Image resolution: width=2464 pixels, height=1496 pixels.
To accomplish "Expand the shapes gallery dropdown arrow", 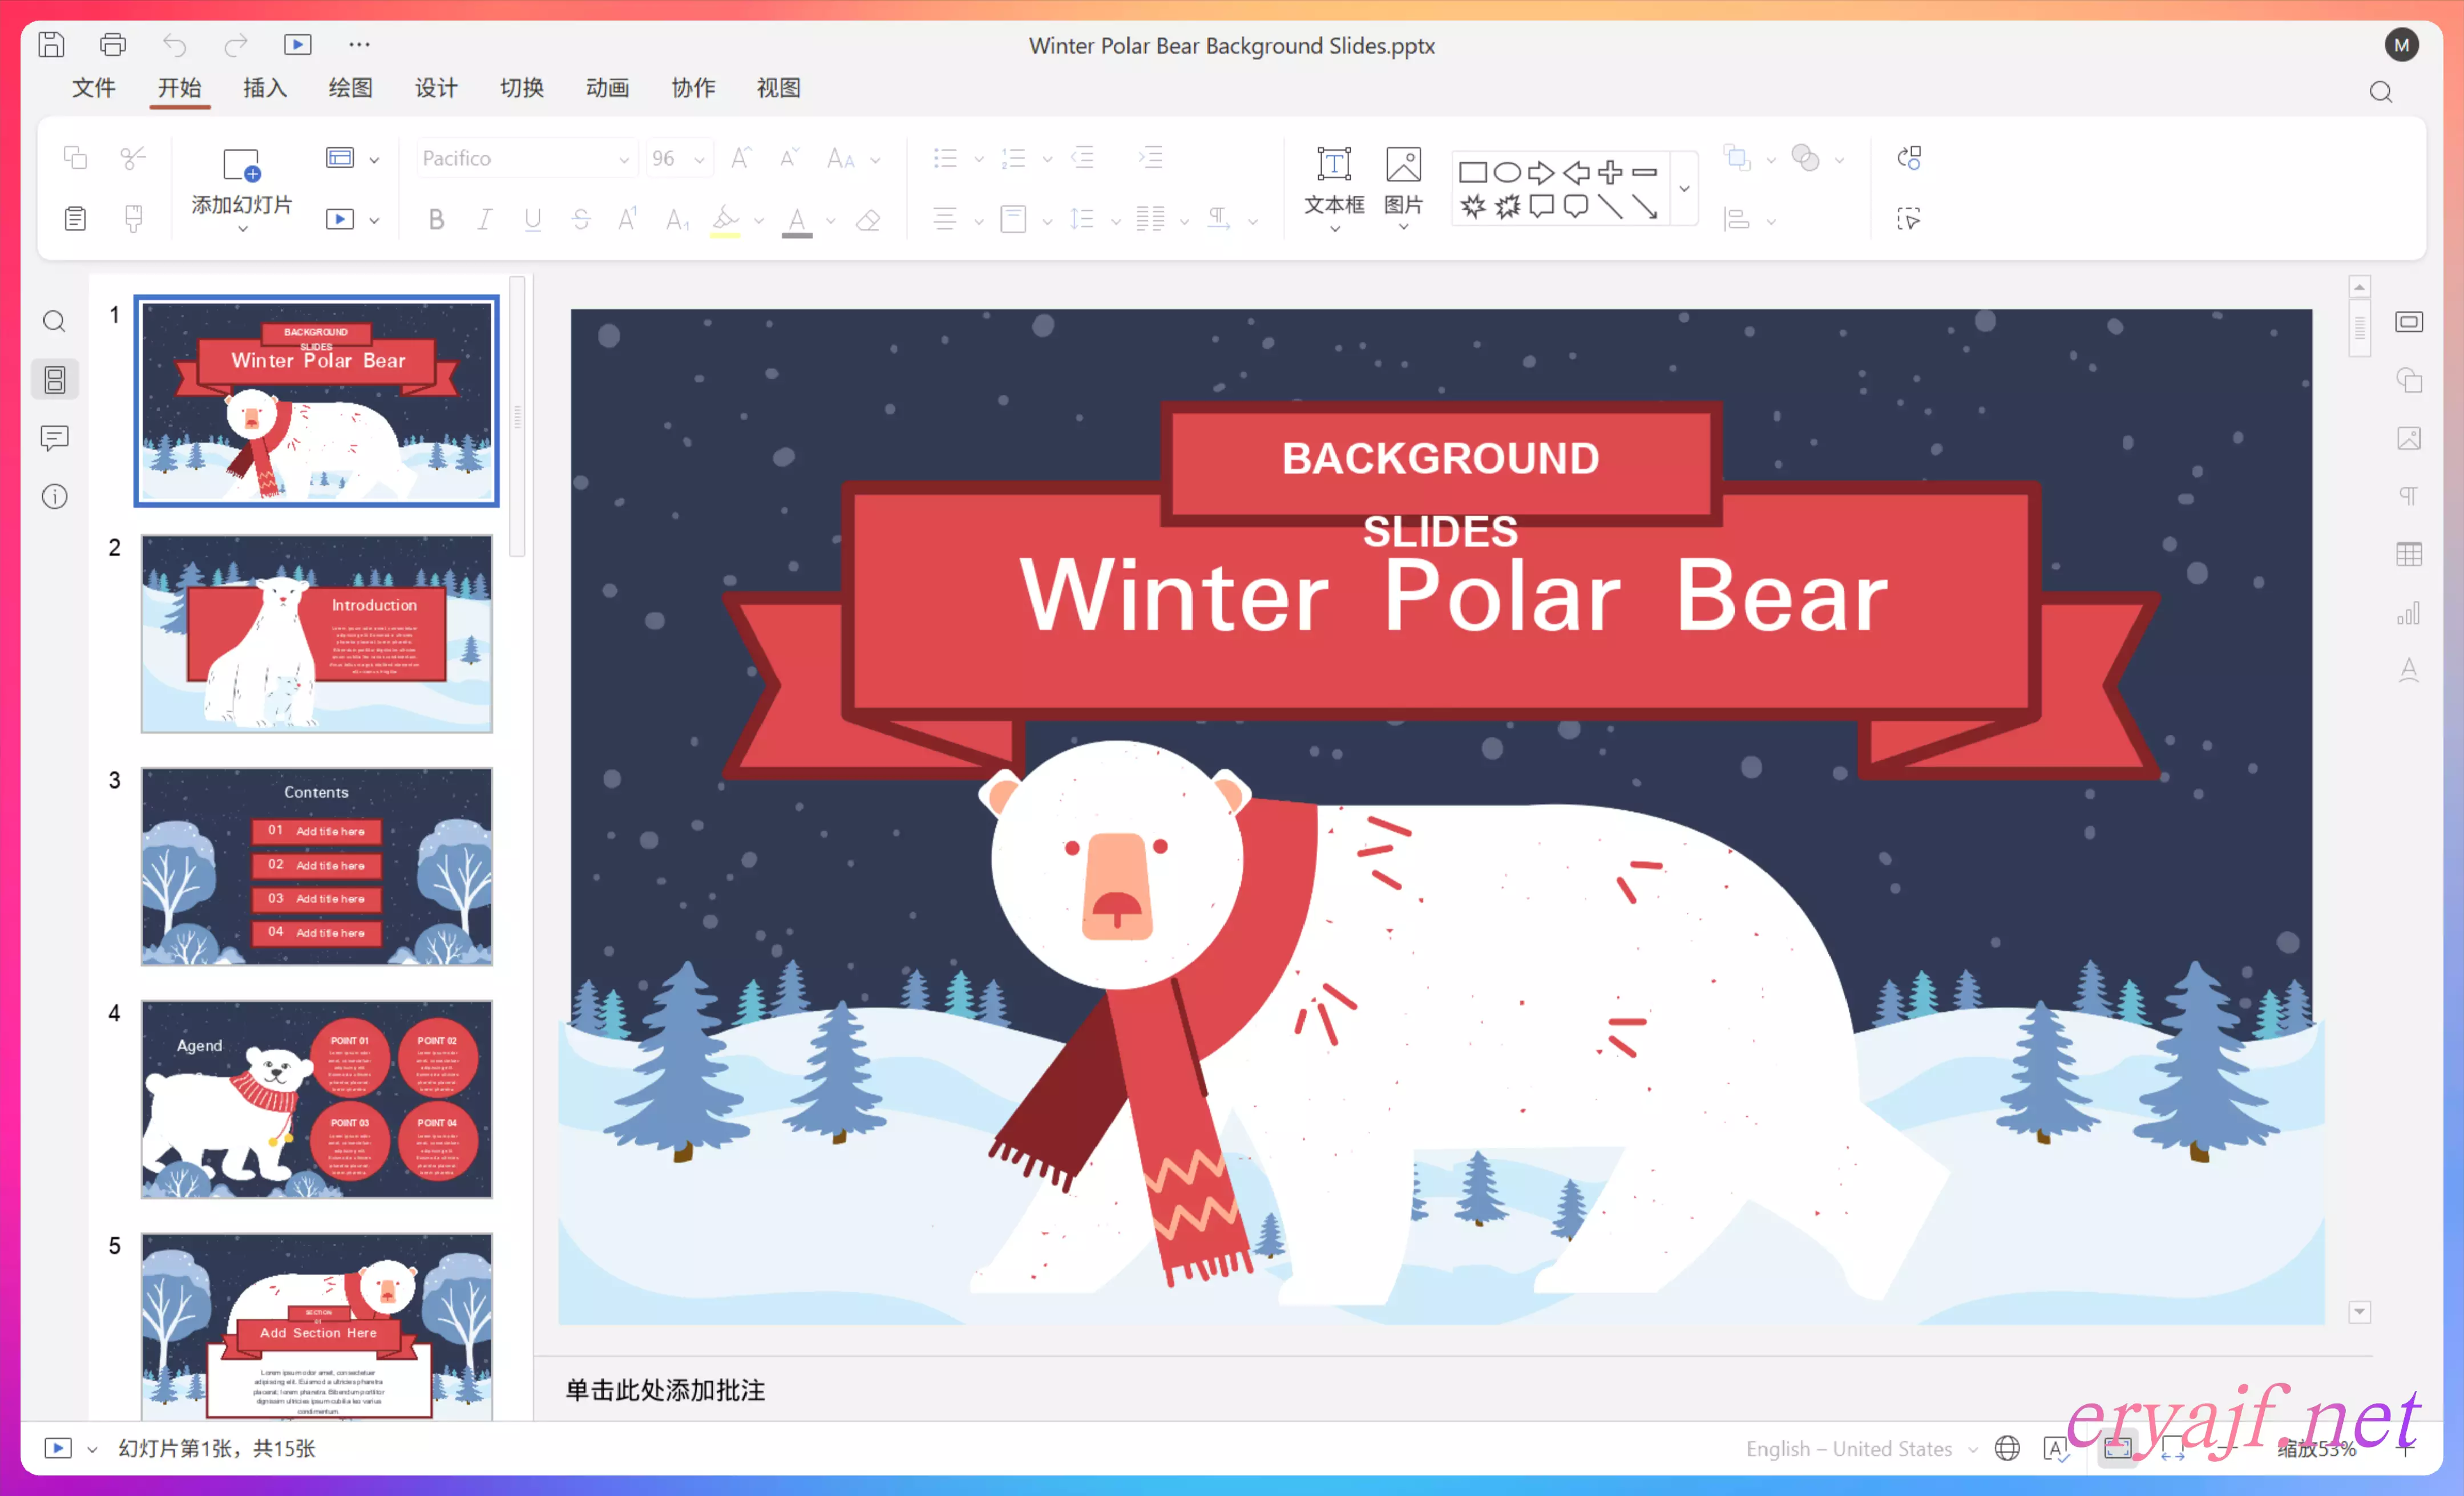I will [1684, 189].
